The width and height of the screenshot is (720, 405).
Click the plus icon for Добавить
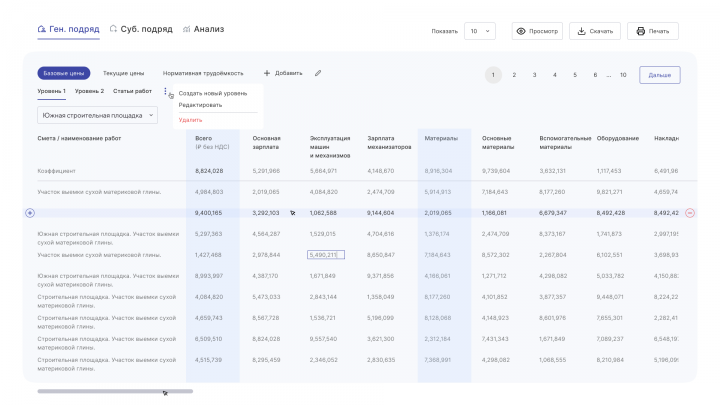coord(267,73)
